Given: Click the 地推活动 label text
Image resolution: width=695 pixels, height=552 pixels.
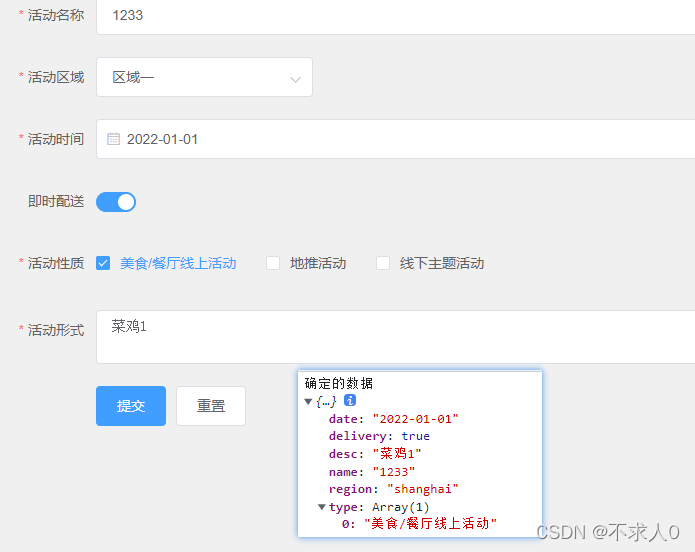Looking at the screenshot, I should click(318, 263).
